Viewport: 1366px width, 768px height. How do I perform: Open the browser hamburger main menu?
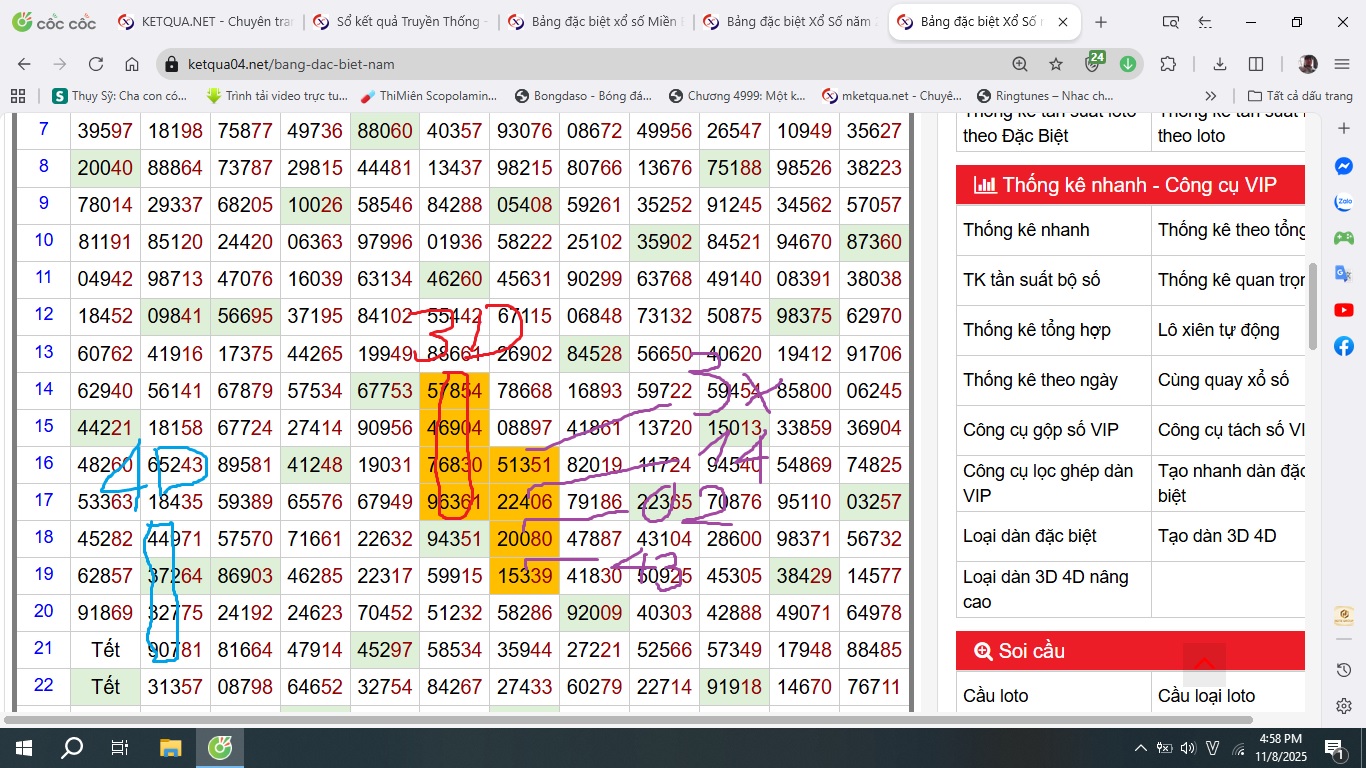tap(1342, 64)
